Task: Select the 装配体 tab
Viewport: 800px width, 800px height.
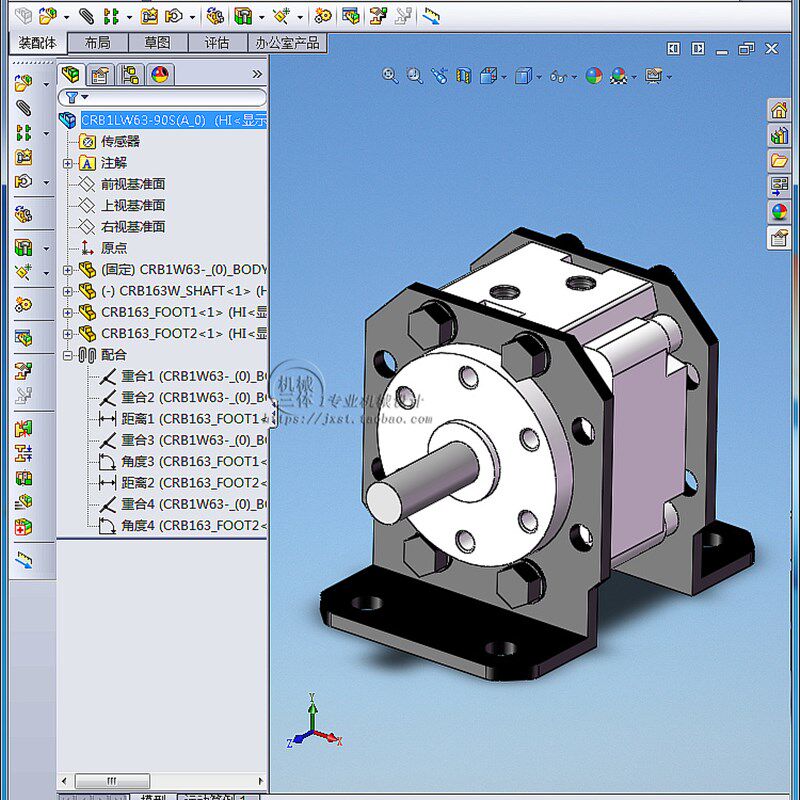Action: pyautogui.click(x=37, y=43)
